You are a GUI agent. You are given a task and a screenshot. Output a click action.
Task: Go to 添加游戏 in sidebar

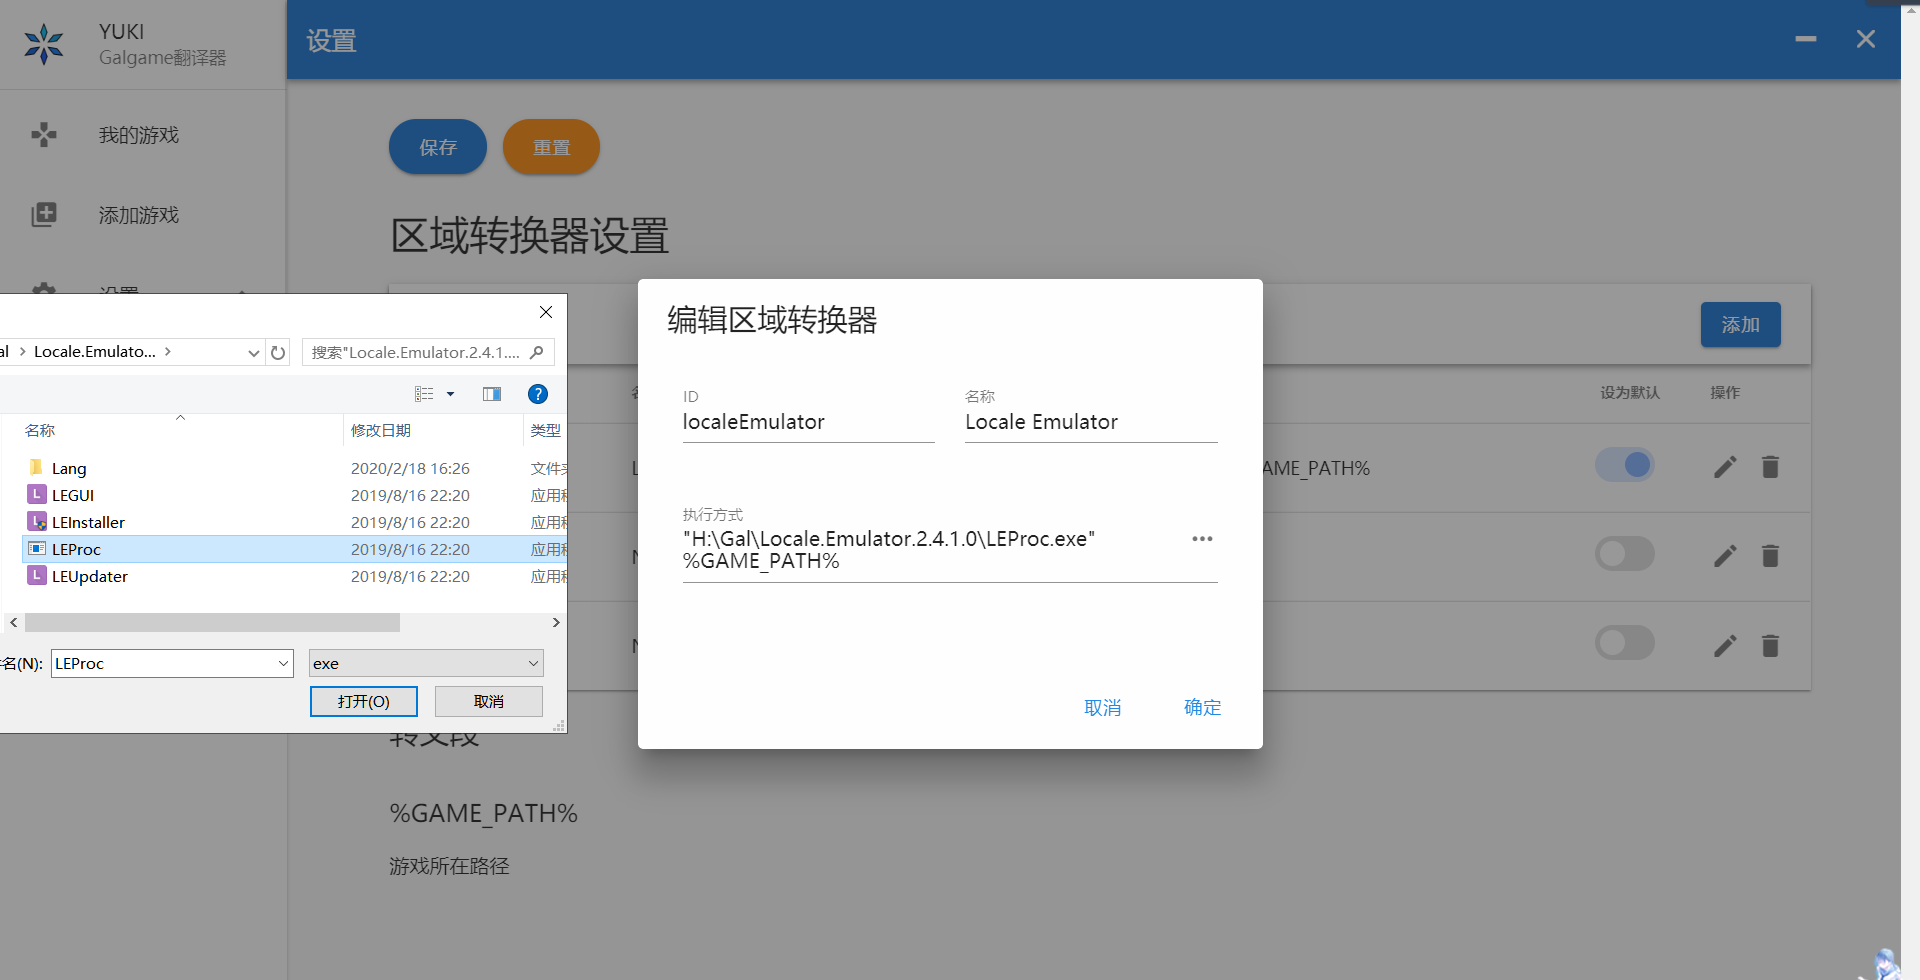[138, 215]
